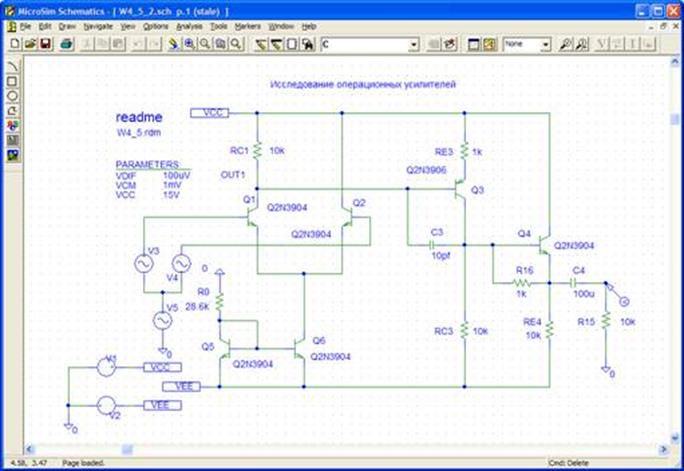Open the Help menu
Screen dimensions: 684x471
tap(309, 27)
